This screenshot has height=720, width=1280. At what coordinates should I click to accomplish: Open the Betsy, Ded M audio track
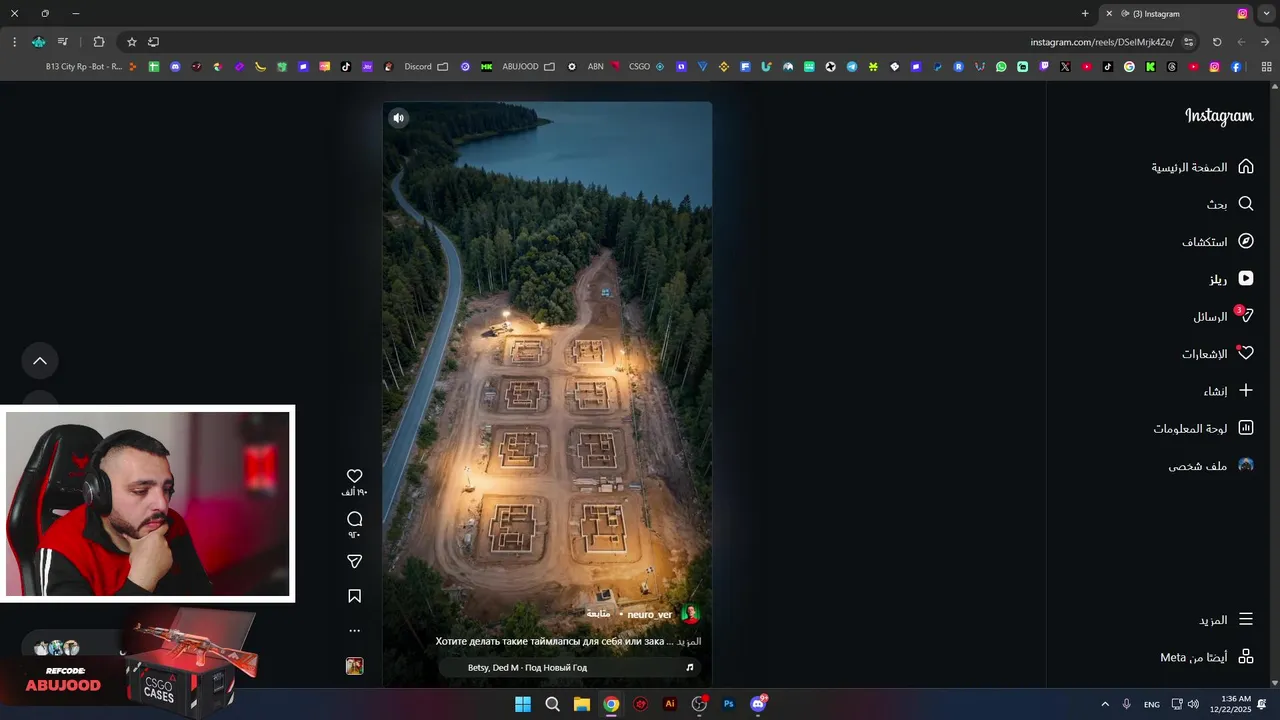pos(570,667)
